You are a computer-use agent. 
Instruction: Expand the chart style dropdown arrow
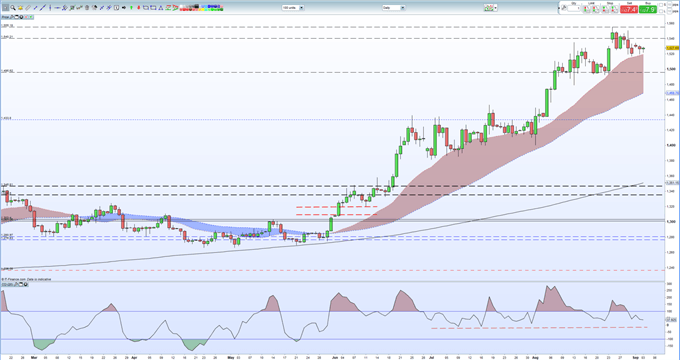tap(496, 8)
